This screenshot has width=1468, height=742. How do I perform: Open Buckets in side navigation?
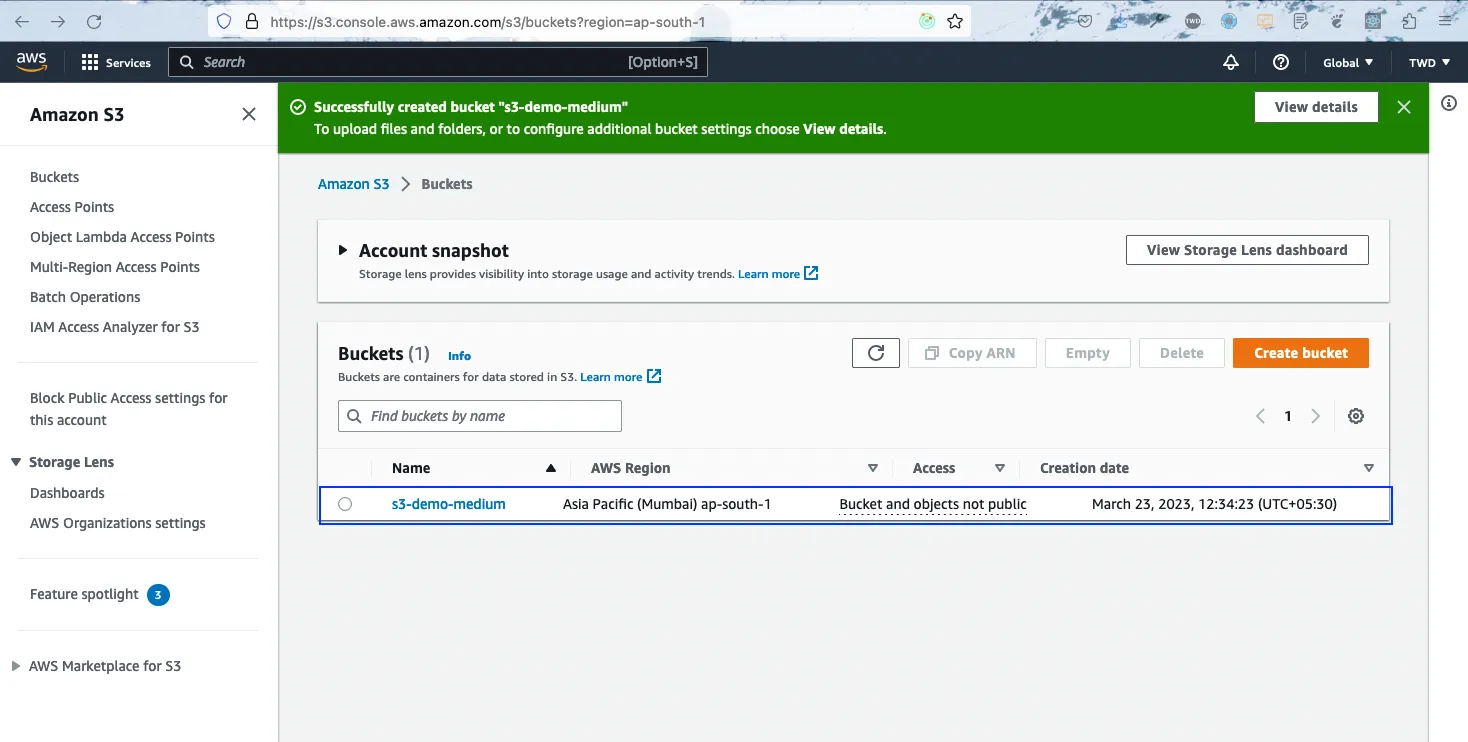(55, 177)
